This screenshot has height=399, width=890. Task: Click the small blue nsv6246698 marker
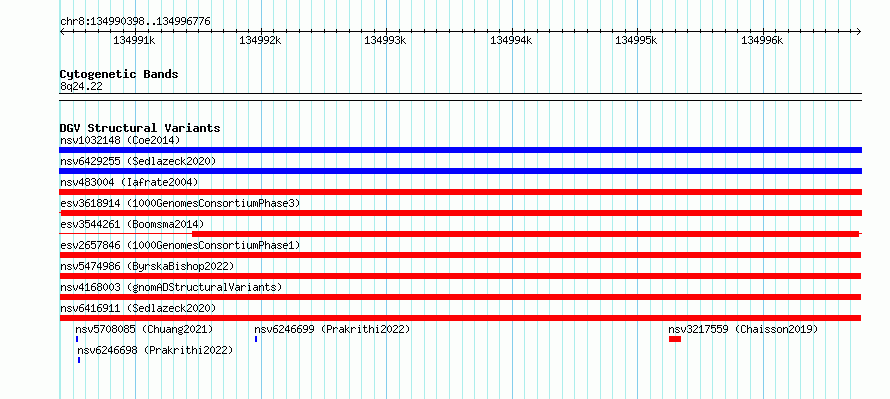coord(79,360)
